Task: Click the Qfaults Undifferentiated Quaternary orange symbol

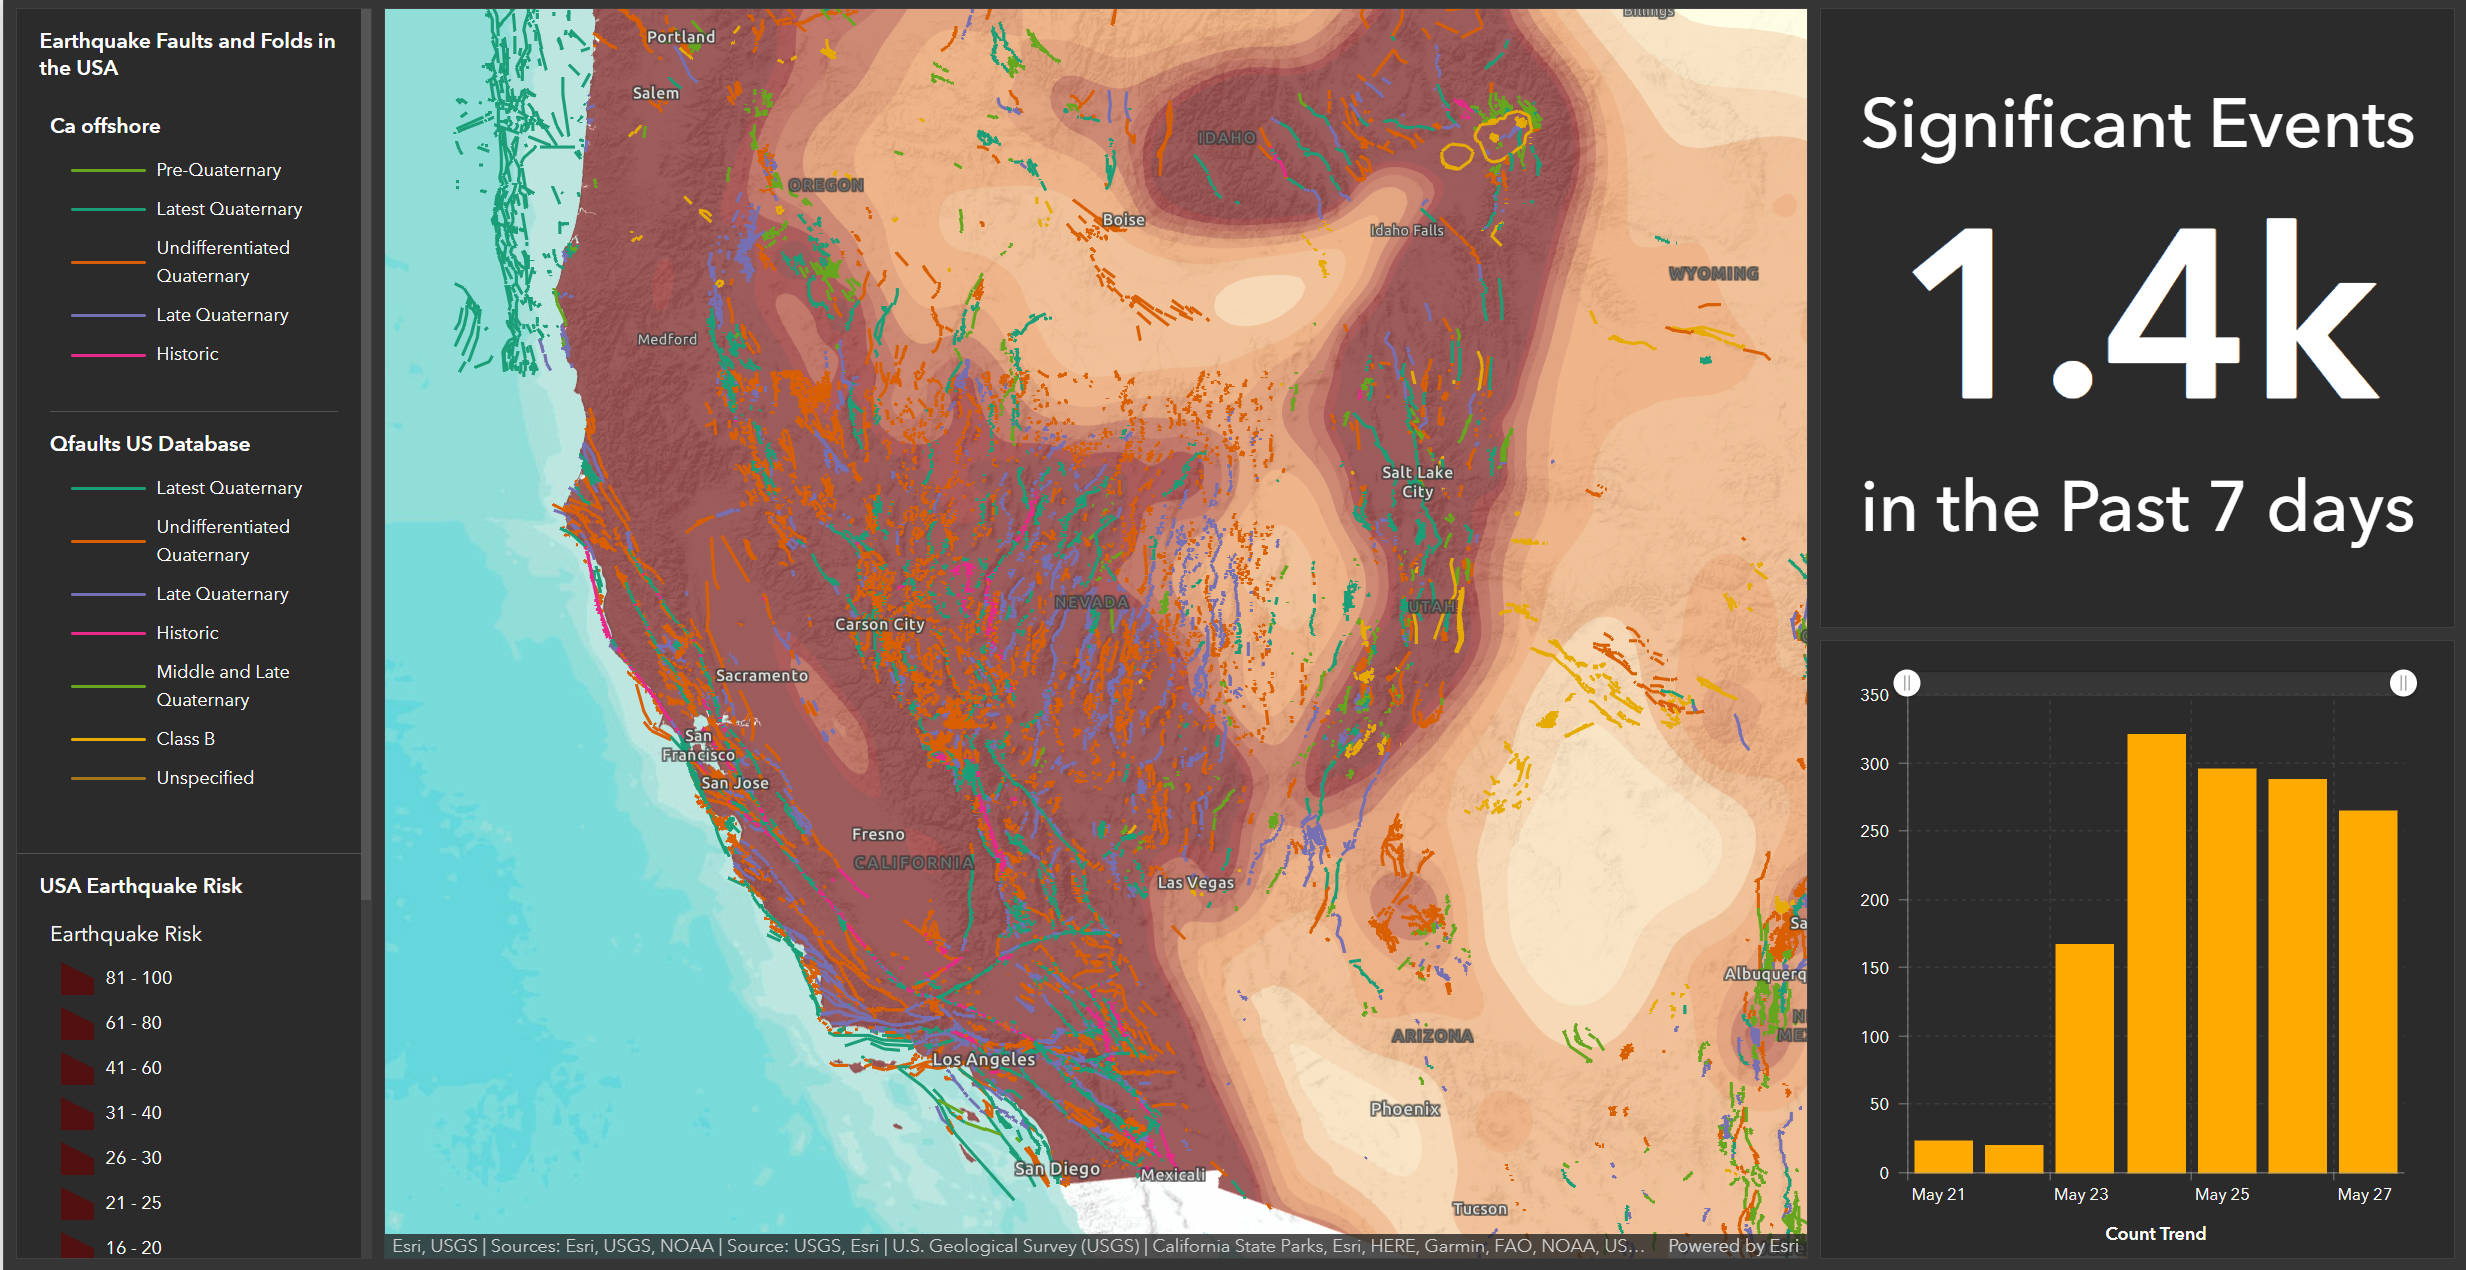Action: tap(108, 542)
